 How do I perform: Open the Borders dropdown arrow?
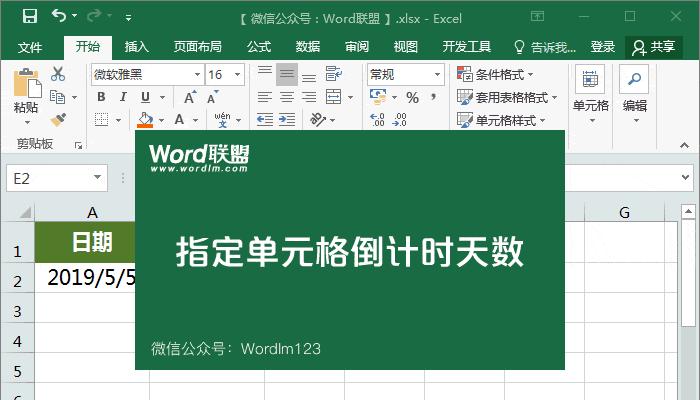[119, 120]
